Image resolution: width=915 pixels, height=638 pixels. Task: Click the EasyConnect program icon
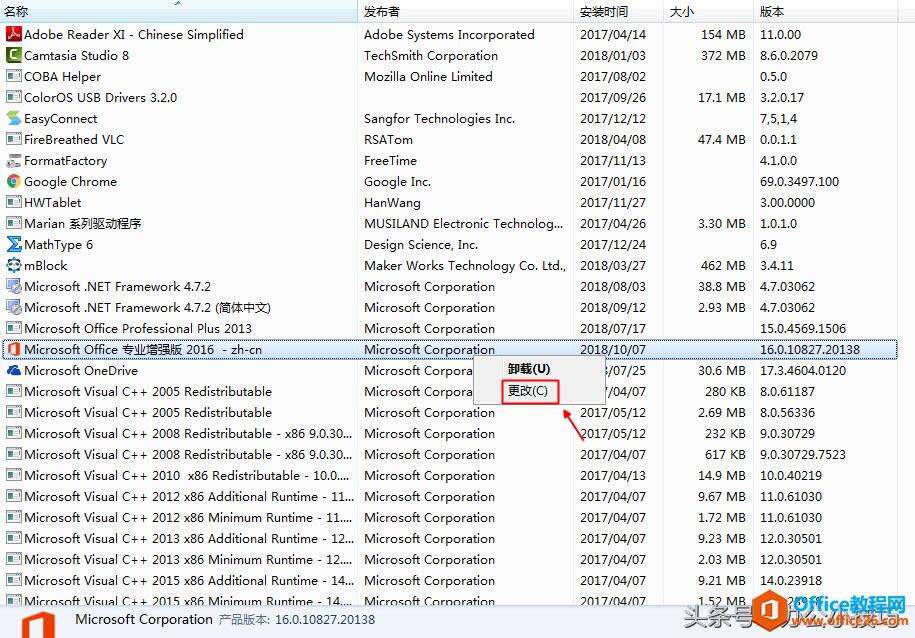pyautogui.click(x=12, y=118)
